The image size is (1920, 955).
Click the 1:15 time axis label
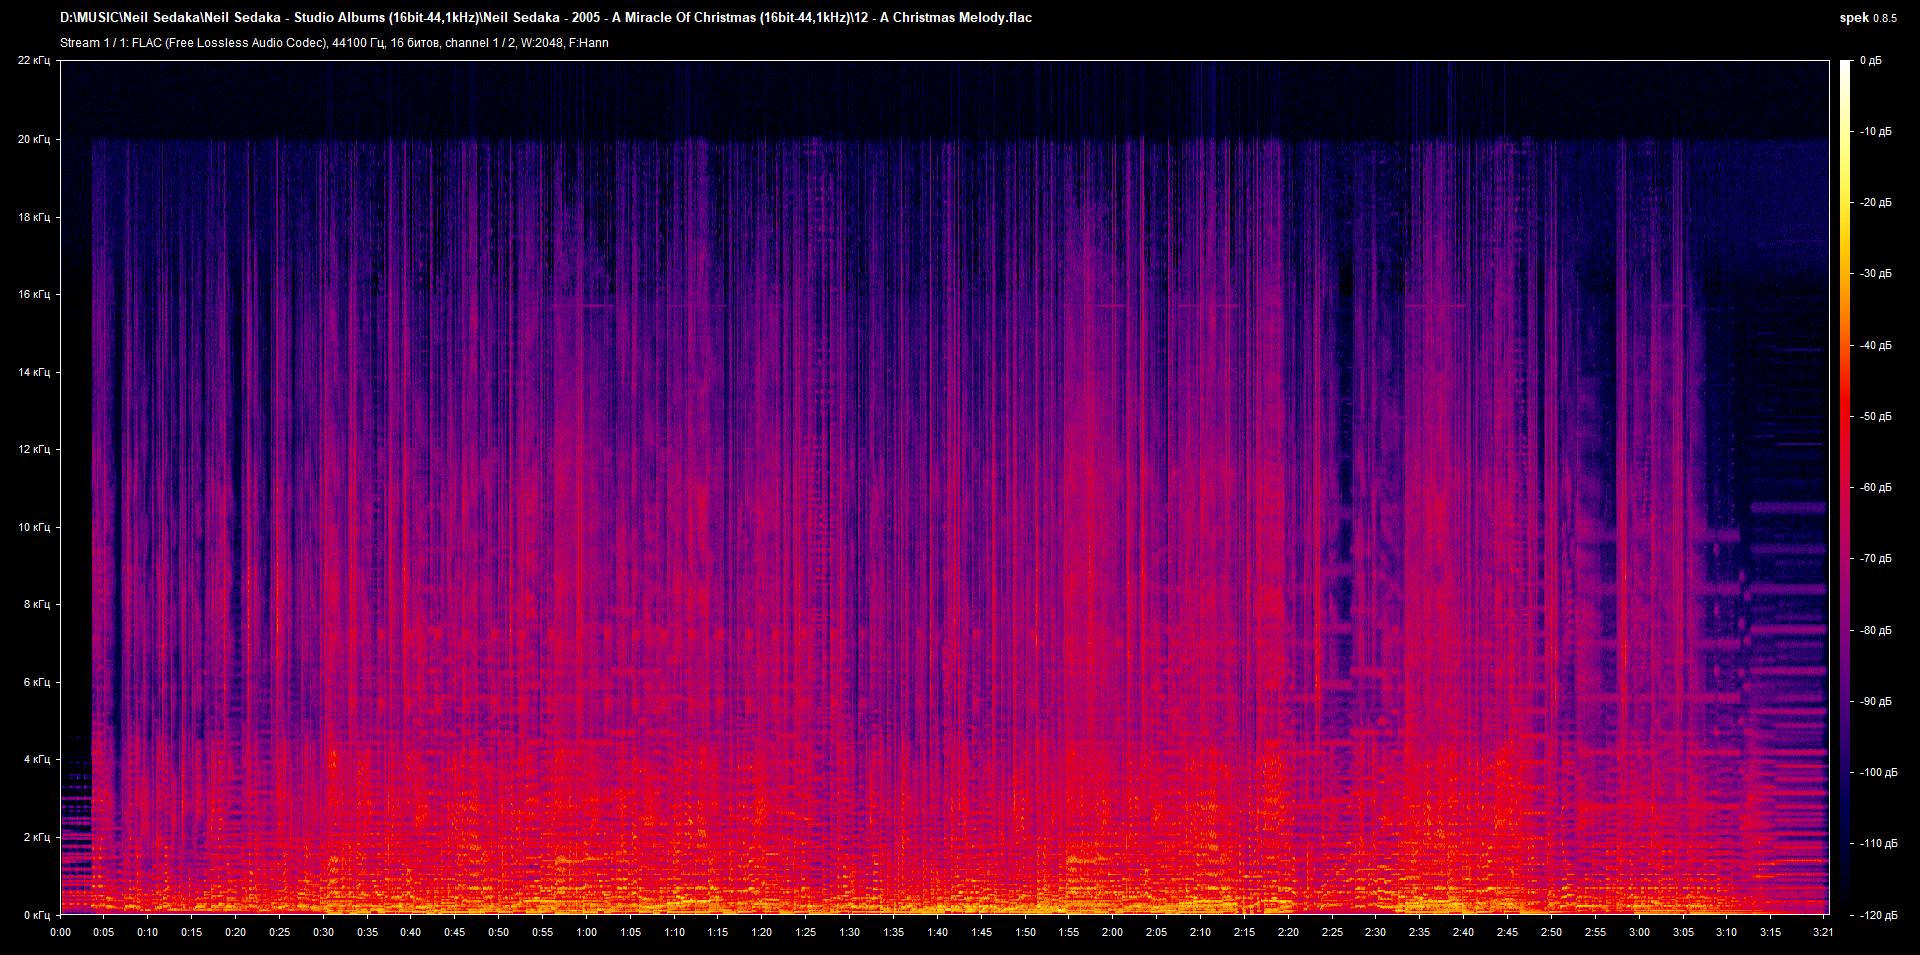click(718, 932)
